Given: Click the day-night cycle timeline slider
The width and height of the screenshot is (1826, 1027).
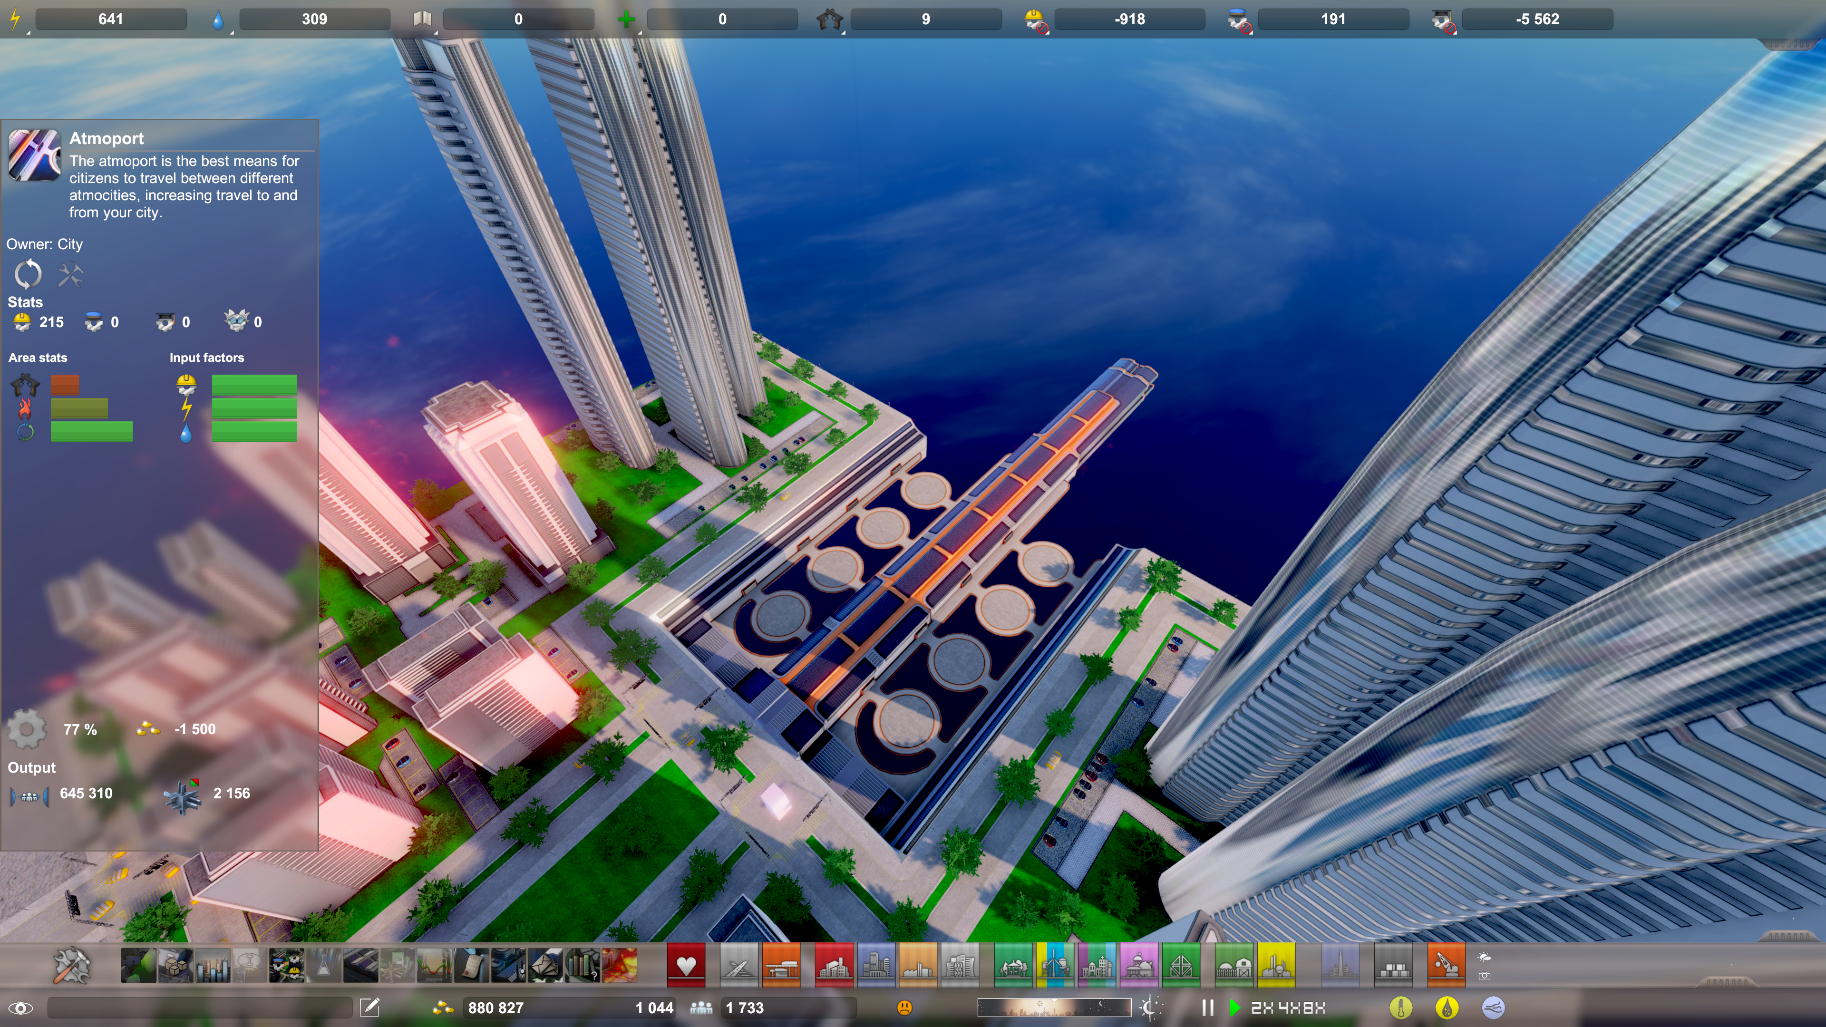Looking at the screenshot, I should pyautogui.click(x=1054, y=1007).
